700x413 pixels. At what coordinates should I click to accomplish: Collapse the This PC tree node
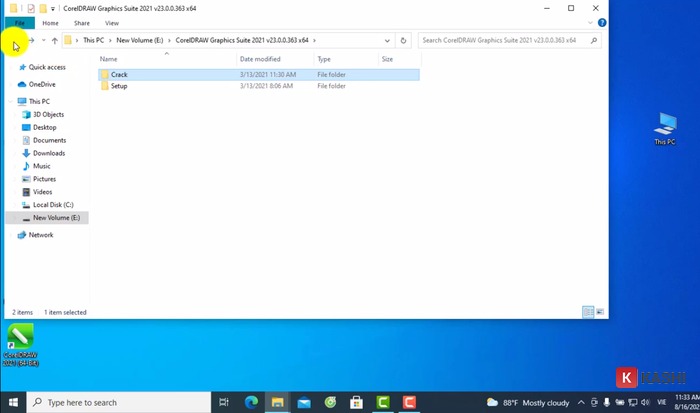10,101
